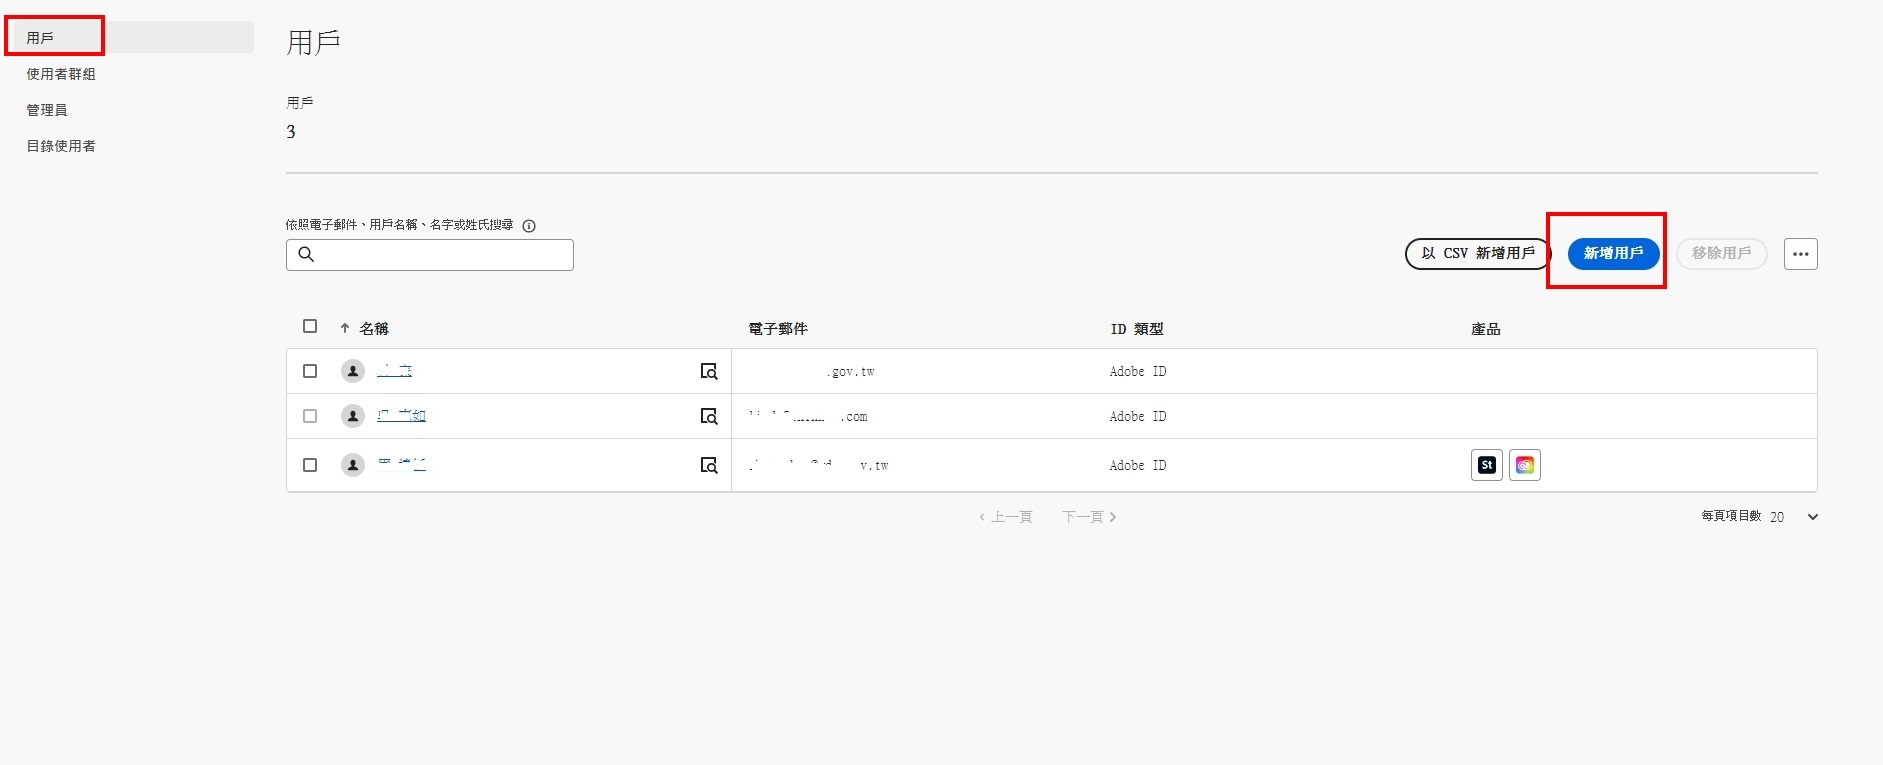
Task: Open details icon for the first user row
Action: pos(709,372)
